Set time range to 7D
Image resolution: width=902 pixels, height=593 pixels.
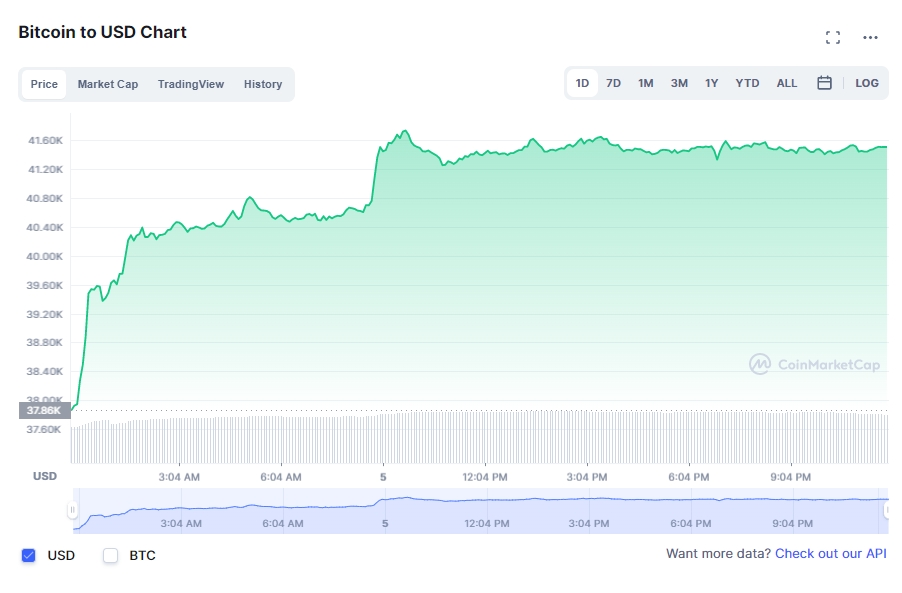click(x=613, y=83)
